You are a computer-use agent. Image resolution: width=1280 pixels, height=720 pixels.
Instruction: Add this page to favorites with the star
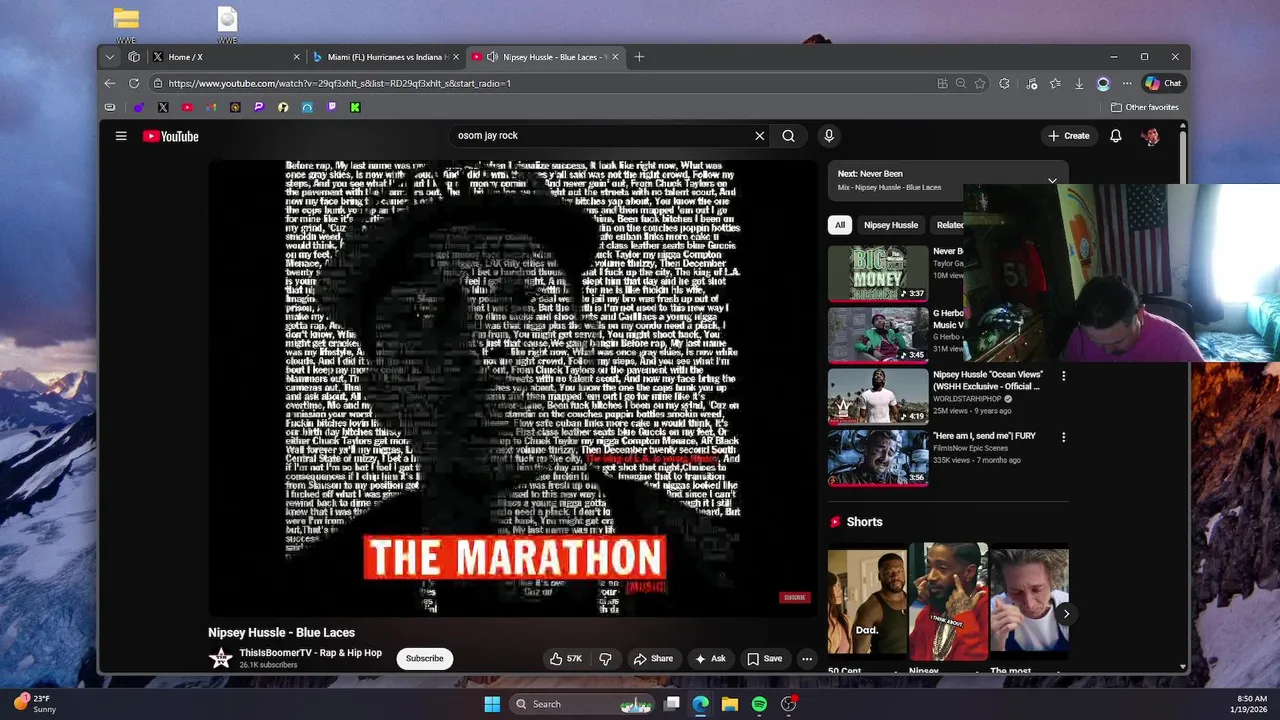point(980,84)
